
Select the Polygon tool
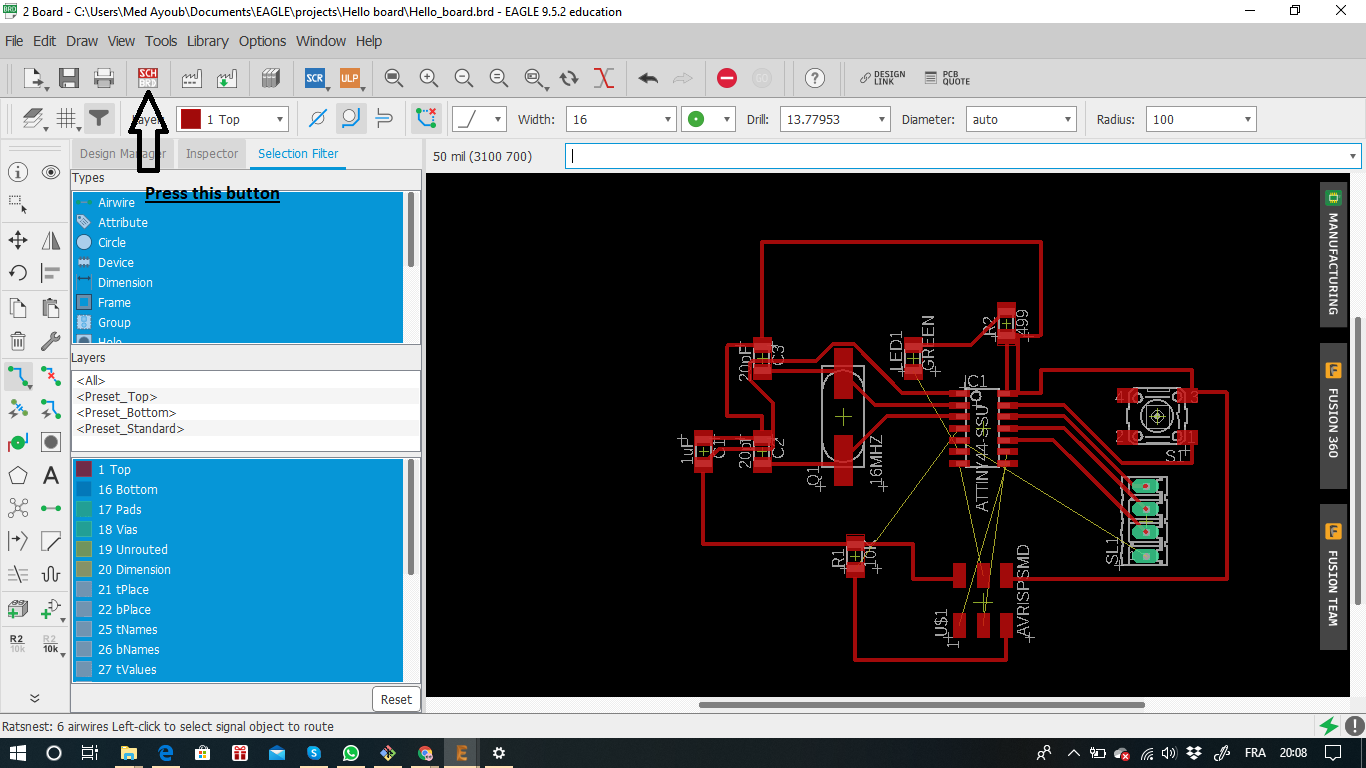(x=18, y=476)
